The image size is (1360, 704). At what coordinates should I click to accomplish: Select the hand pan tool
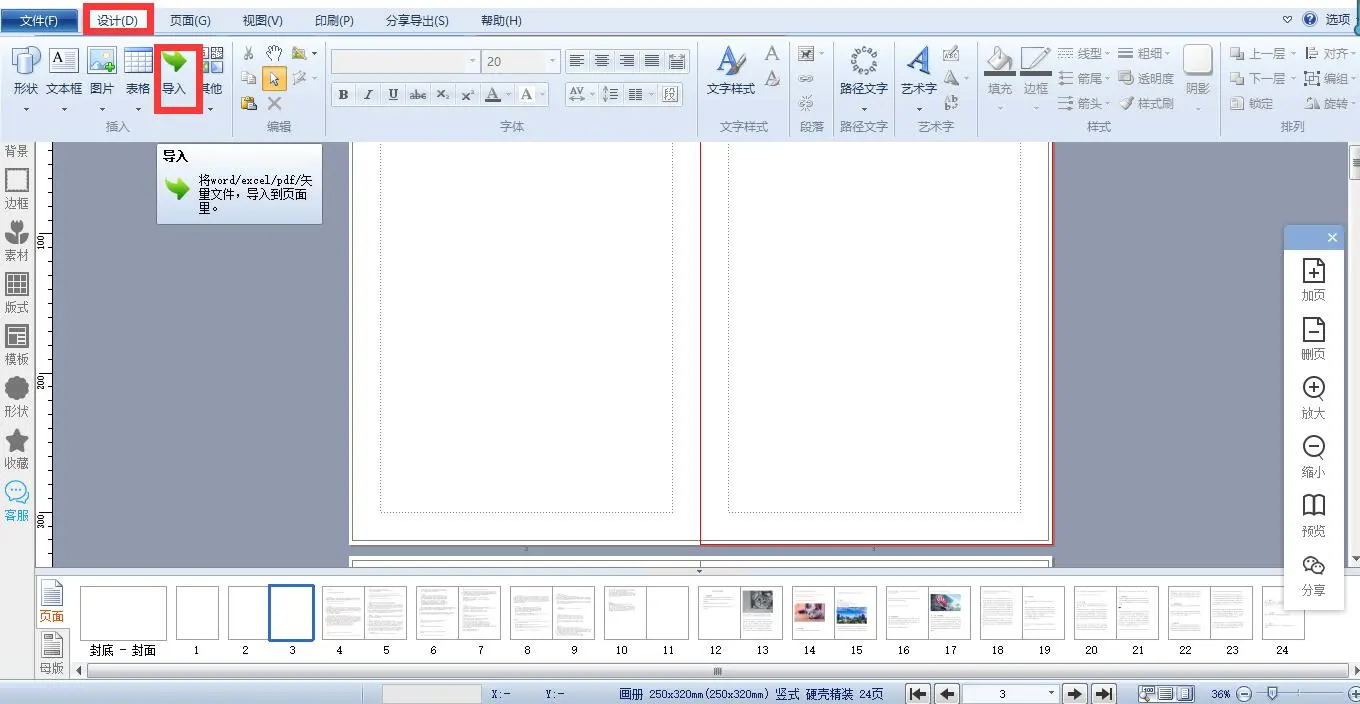pyautogui.click(x=274, y=53)
